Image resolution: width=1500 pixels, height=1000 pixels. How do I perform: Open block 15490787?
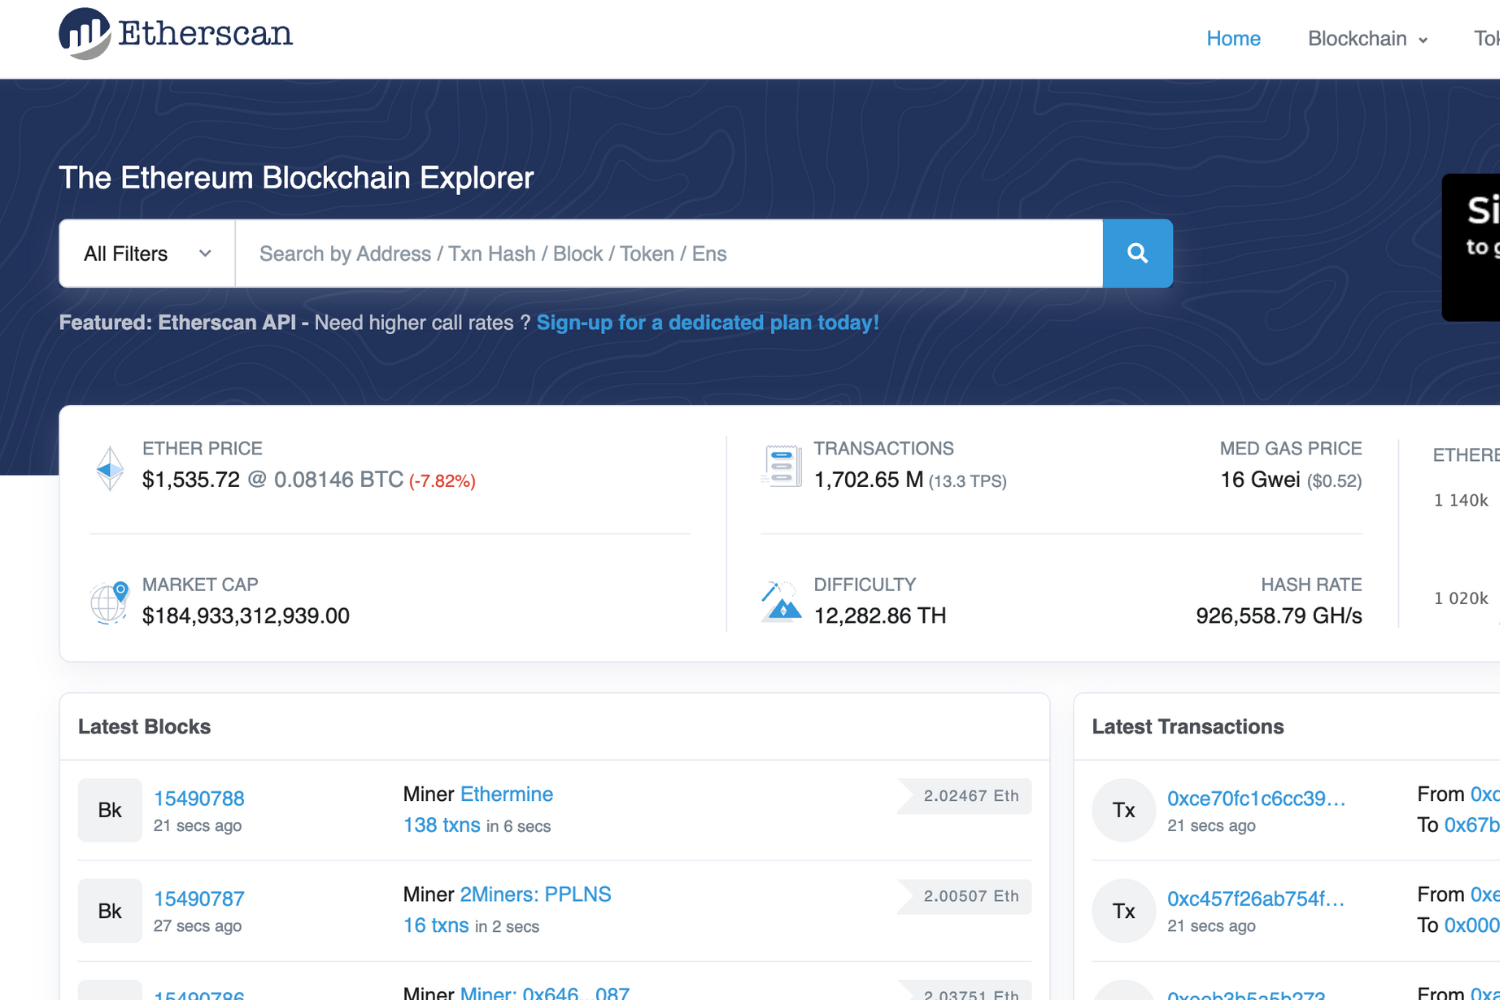click(x=199, y=899)
